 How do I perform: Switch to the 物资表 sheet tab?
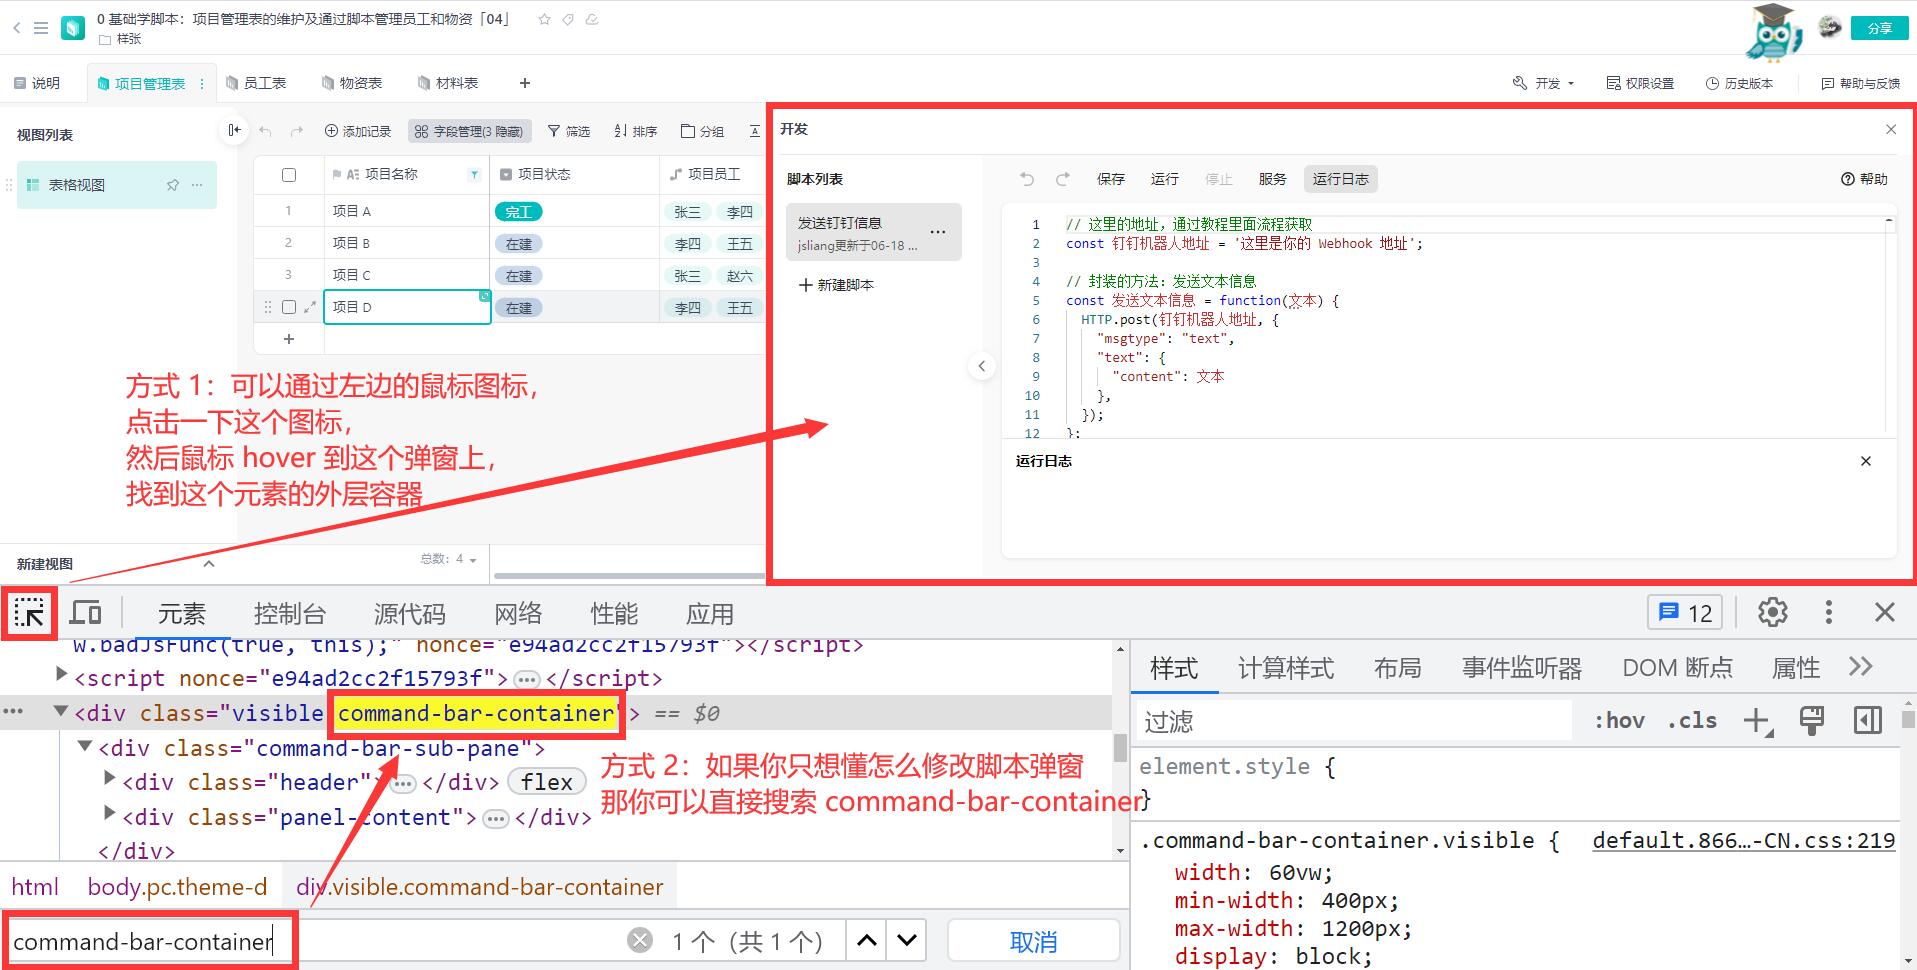point(353,83)
